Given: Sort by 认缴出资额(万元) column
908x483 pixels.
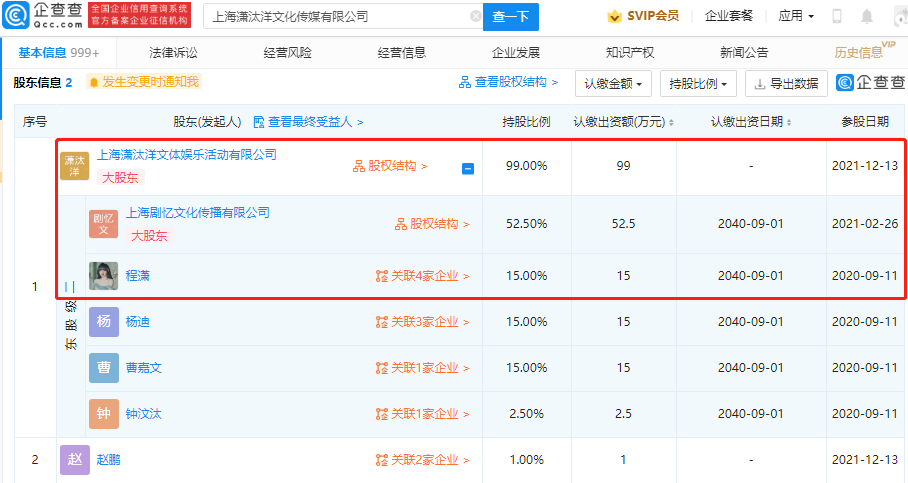Looking at the screenshot, I should click(x=623, y=122).
